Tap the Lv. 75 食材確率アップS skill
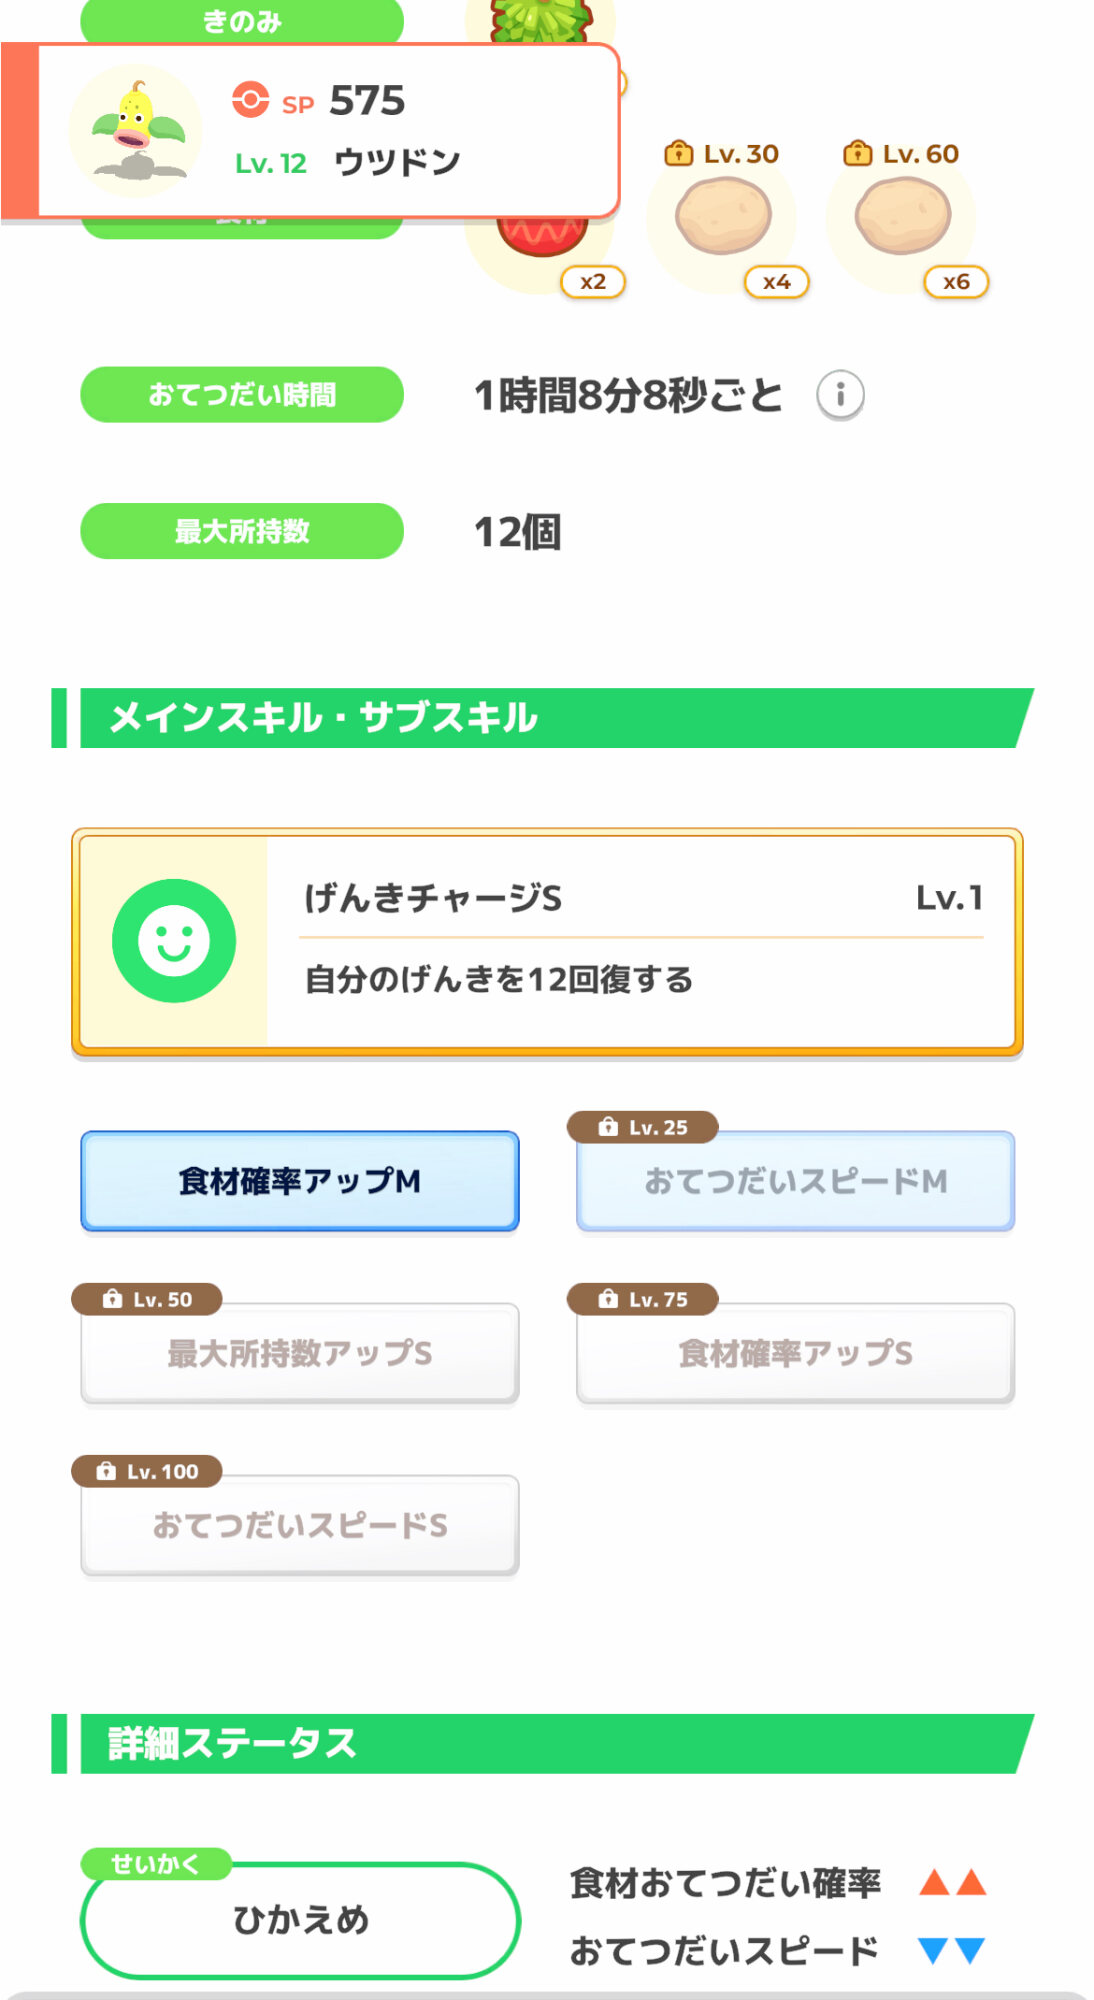Viewport: 1094px width, 2000px height. [796, 1353]
